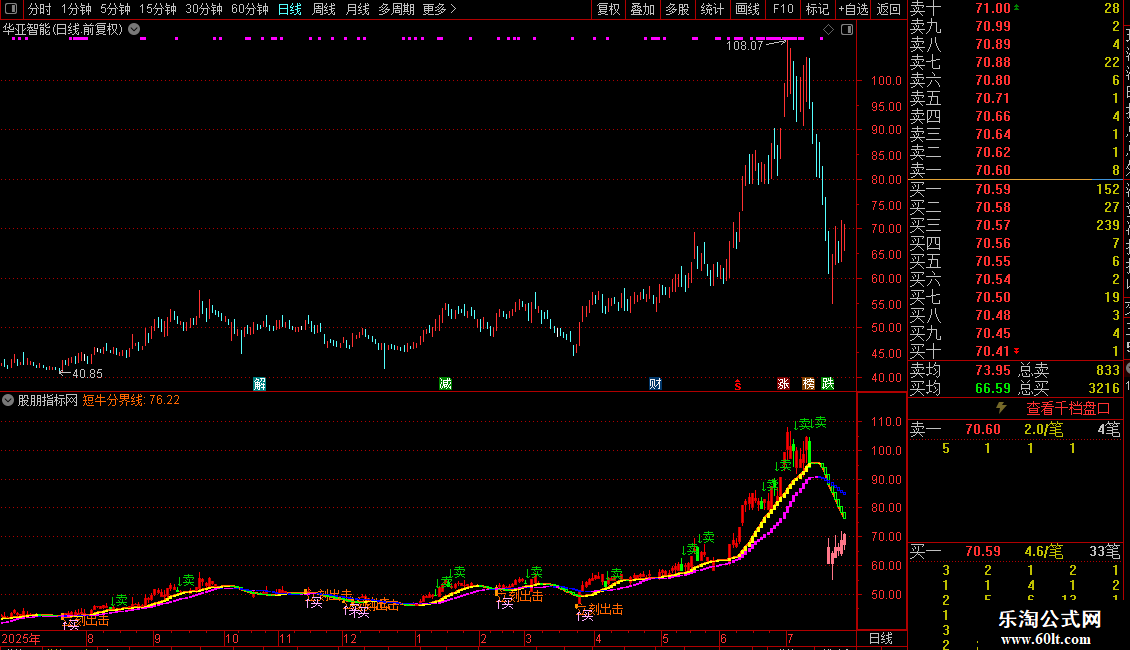Click the 解 event marker
This screenshot has height=650, width=1130.
(259, 383)
